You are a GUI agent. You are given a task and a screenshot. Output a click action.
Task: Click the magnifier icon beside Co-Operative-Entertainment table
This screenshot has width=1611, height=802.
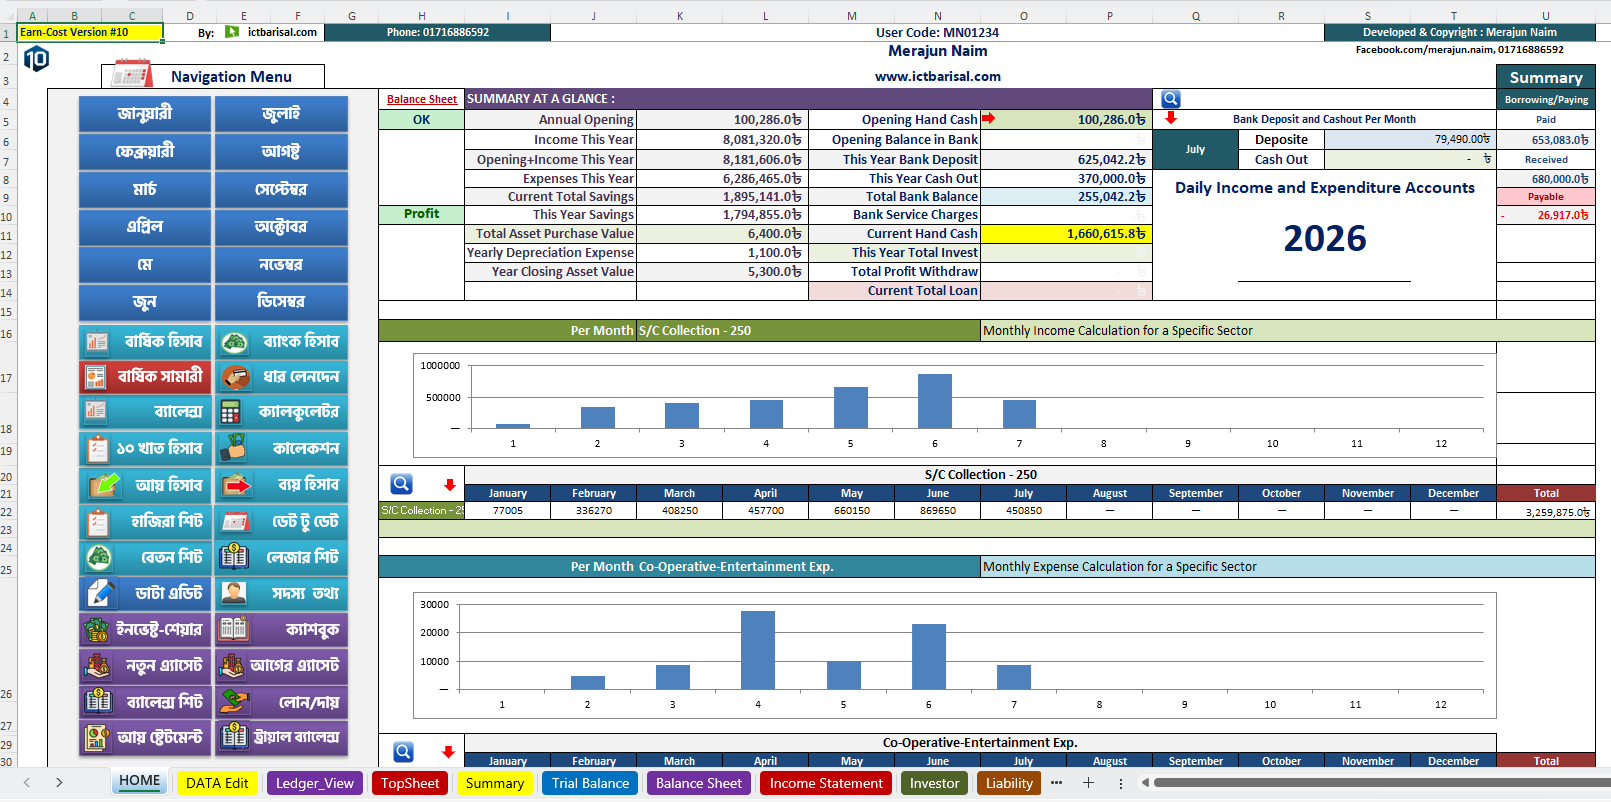click(403, 751)
